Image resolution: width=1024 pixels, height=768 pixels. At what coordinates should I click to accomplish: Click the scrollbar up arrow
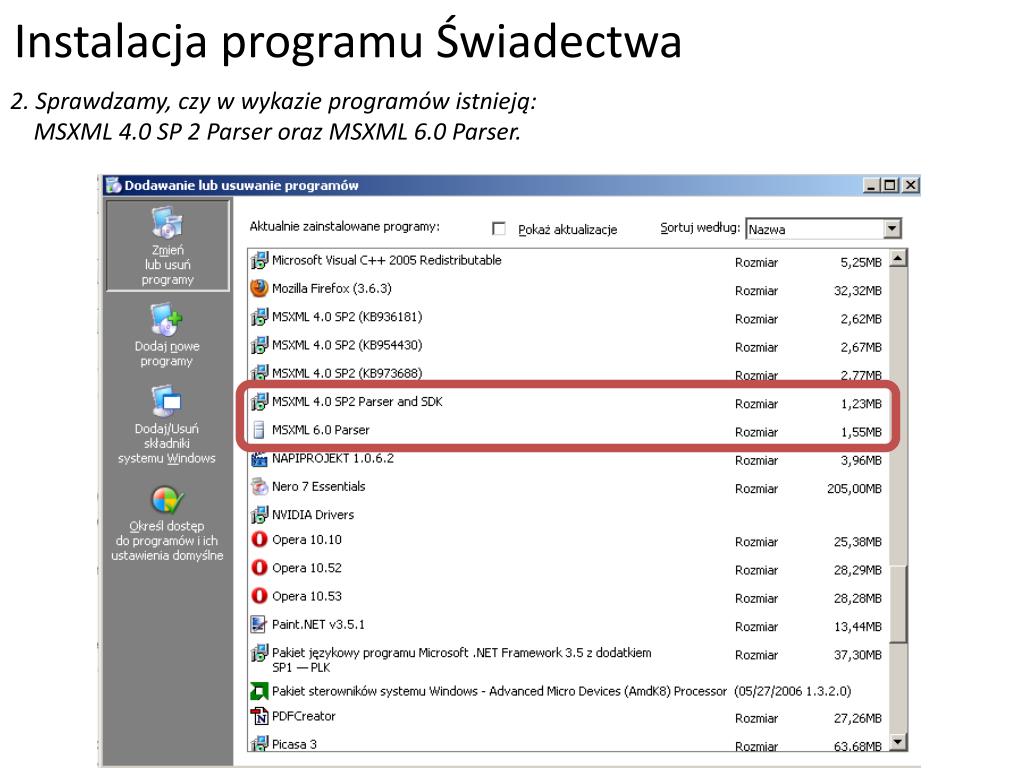(899, 259)
